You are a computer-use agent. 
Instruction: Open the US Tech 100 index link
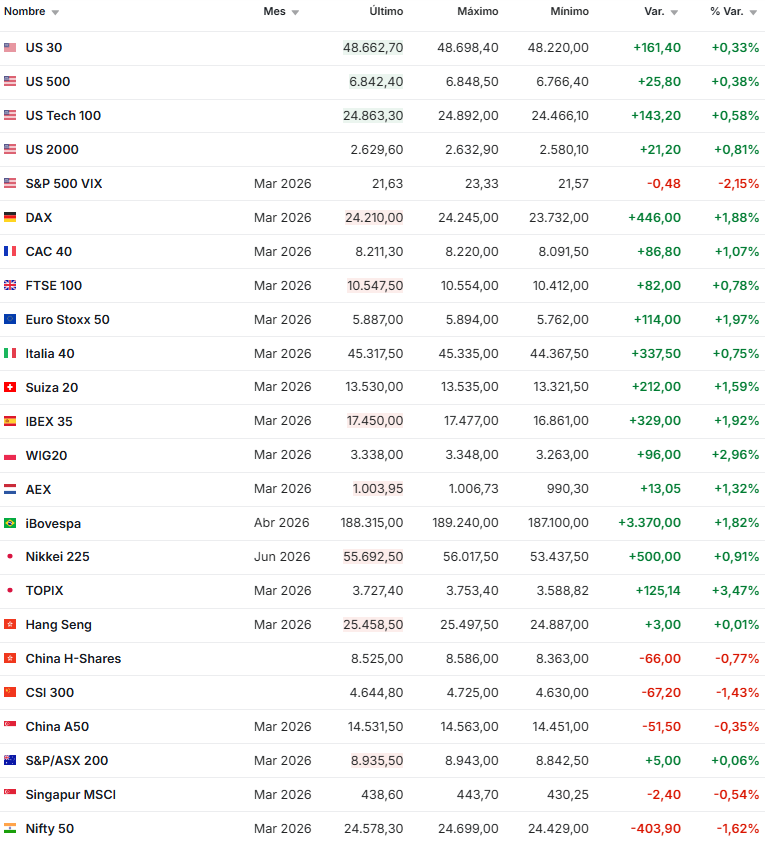click(63, 116)
